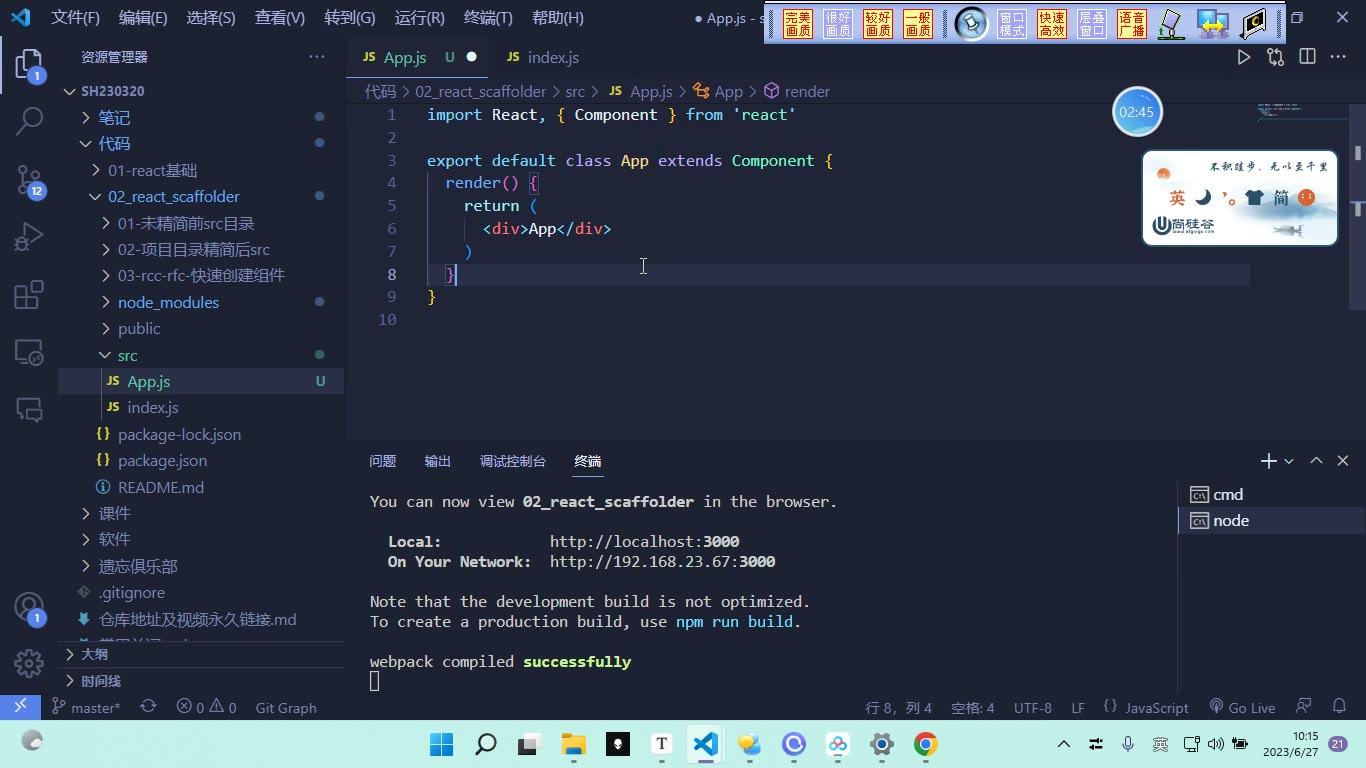
Task: Click the Explorer files icon in activity bar
Action: click(29, 65)
